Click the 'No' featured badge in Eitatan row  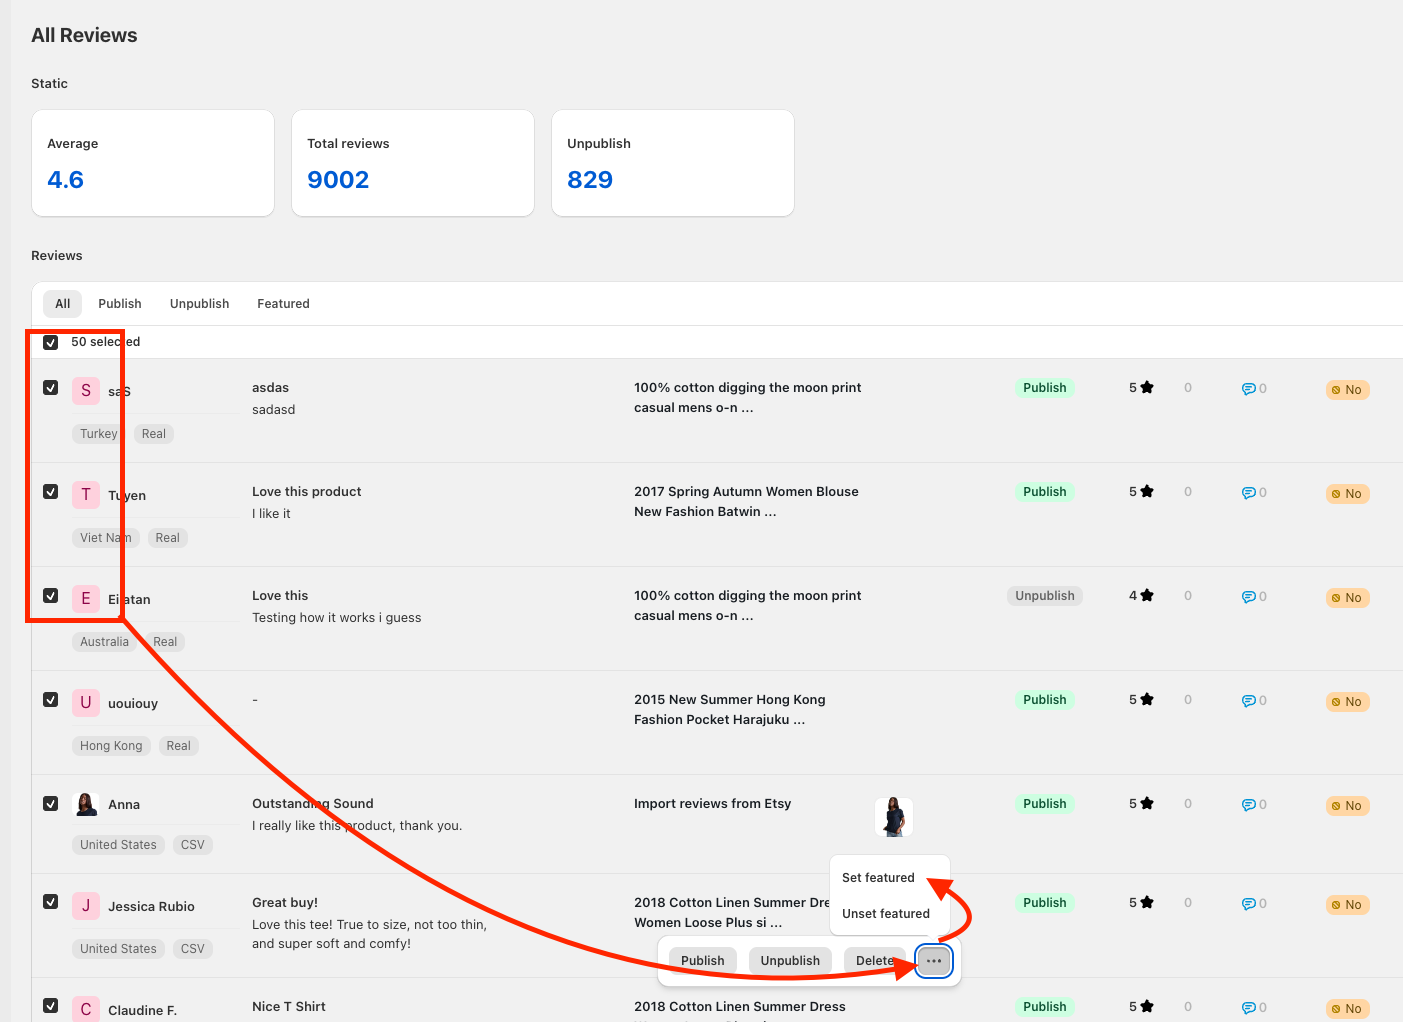pyautogui.click(x=1347, y=598)
